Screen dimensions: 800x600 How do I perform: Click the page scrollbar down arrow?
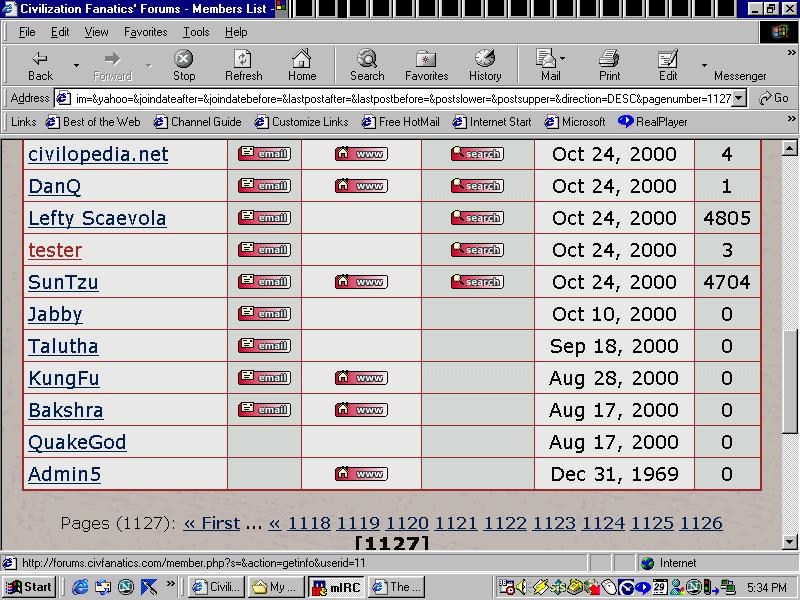pyautogui.click(x=790, y=542)
